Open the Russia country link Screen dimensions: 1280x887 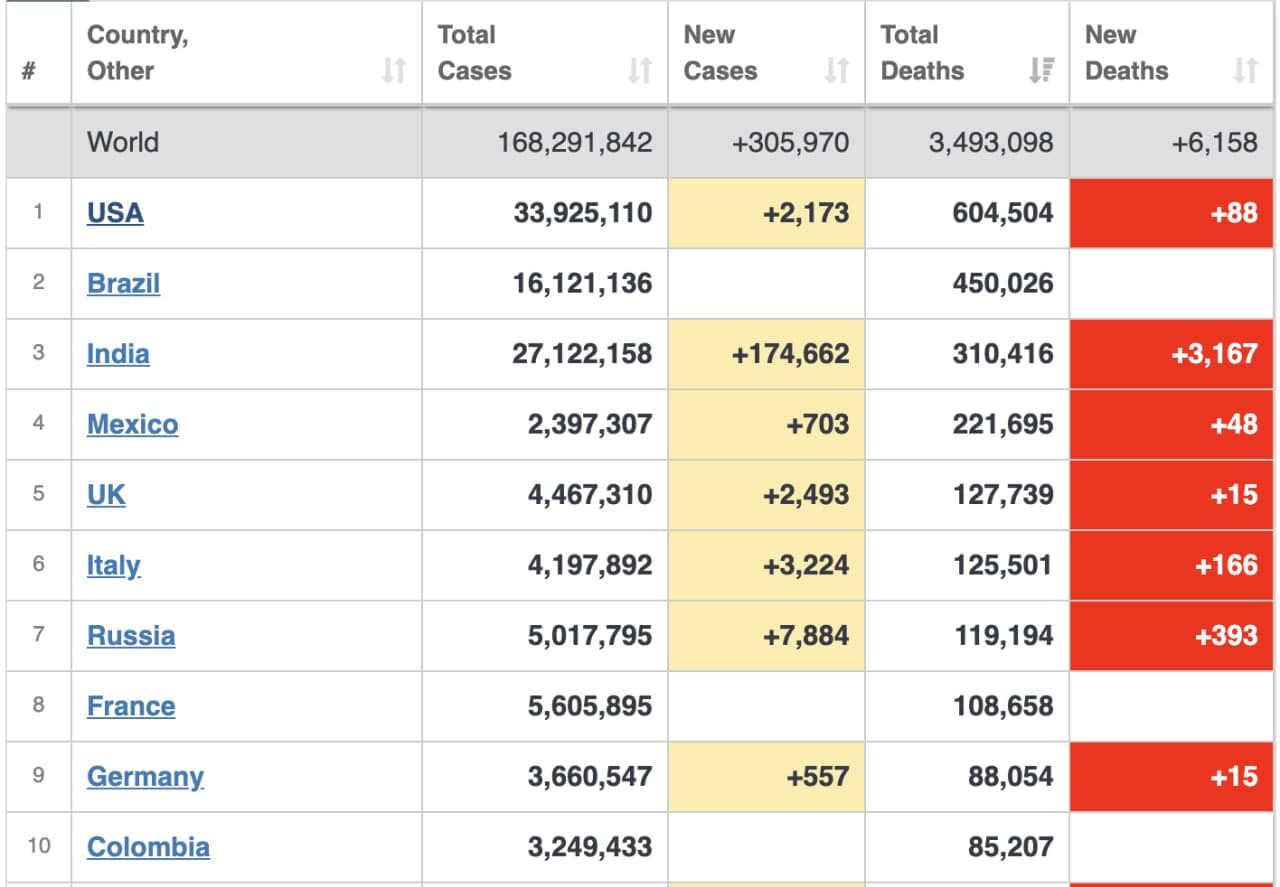tap(131, 636)
